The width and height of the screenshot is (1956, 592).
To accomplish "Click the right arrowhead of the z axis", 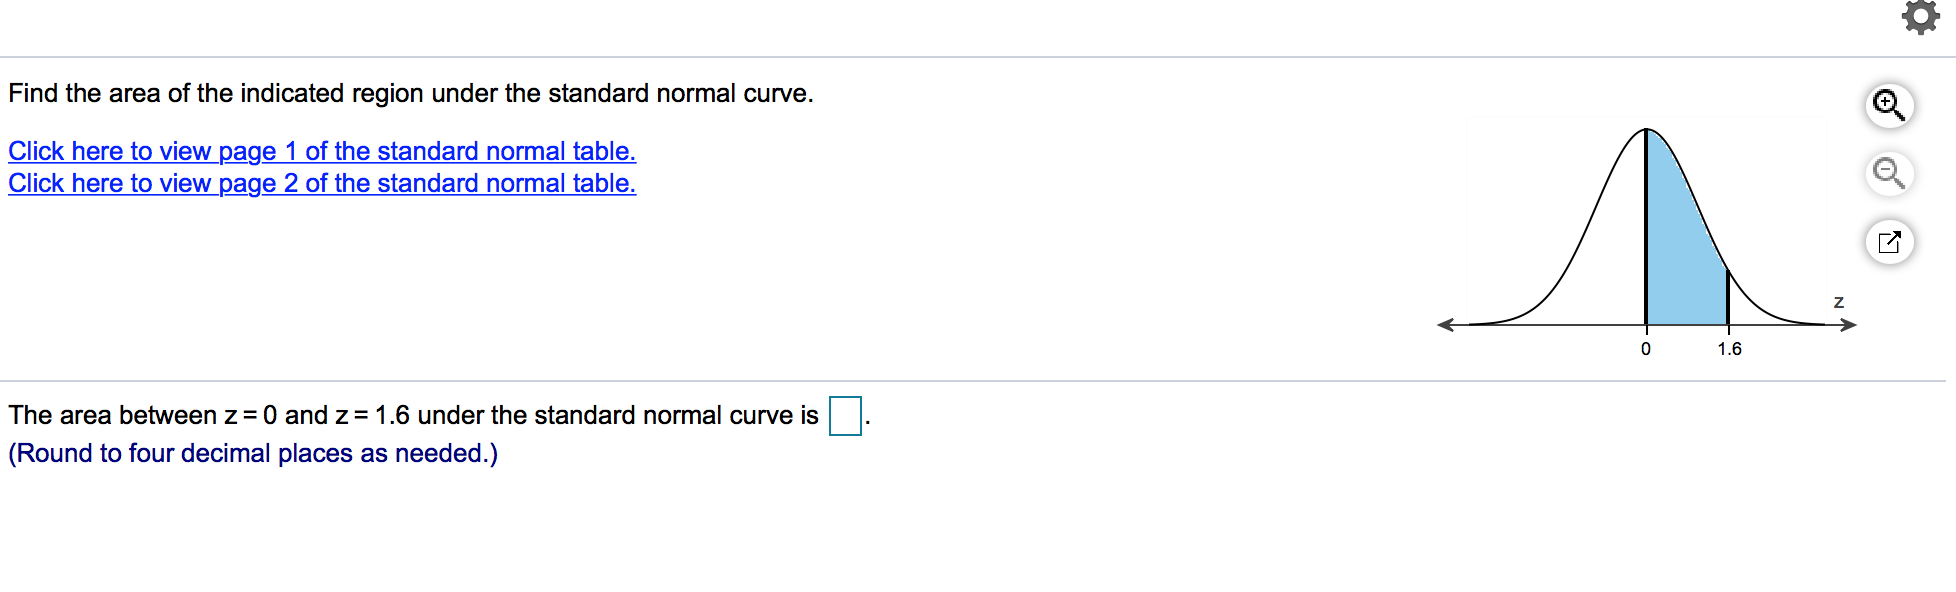I will 1848,324.
